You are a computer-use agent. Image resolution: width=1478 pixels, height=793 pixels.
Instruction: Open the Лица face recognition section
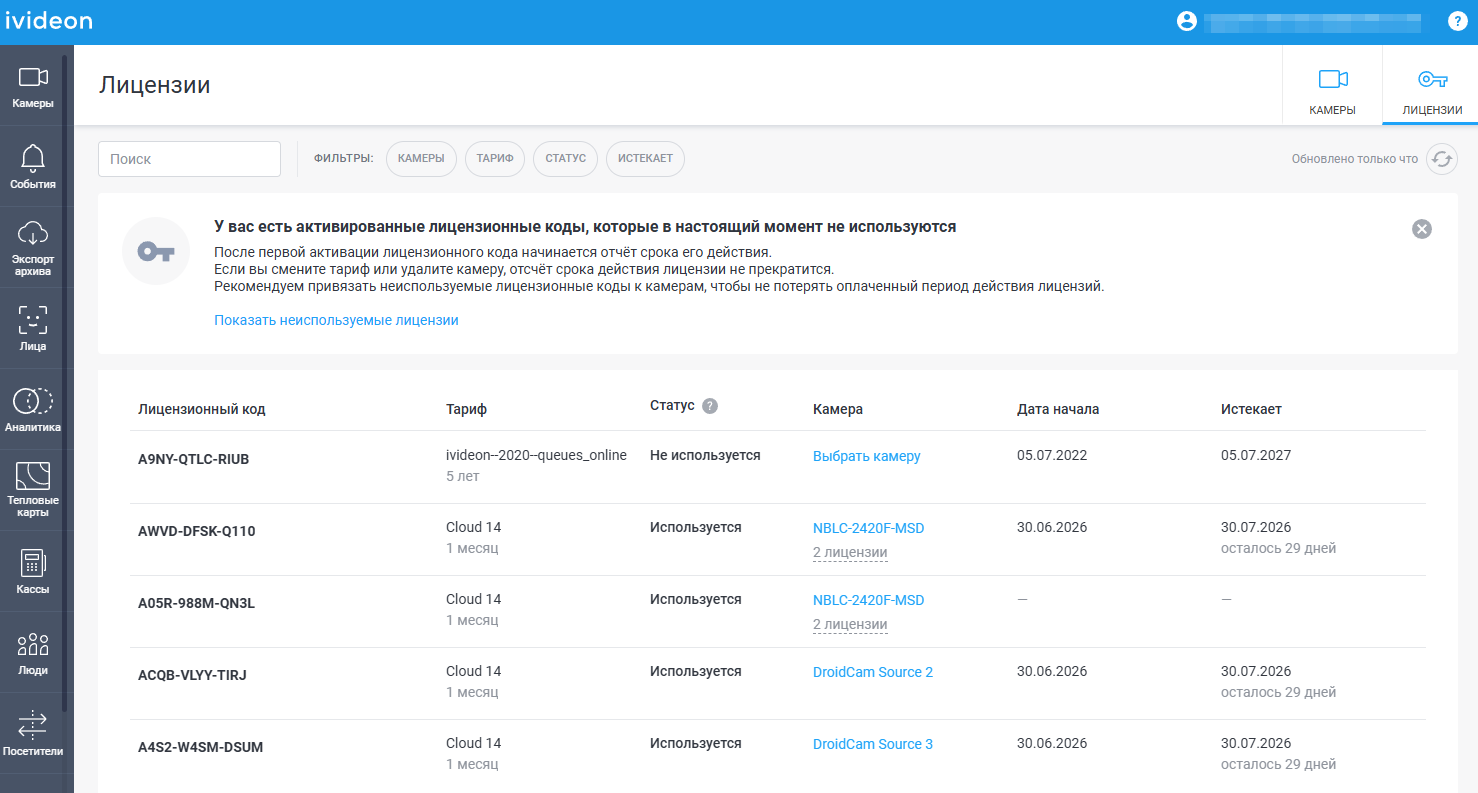click(x=33, y=329)
